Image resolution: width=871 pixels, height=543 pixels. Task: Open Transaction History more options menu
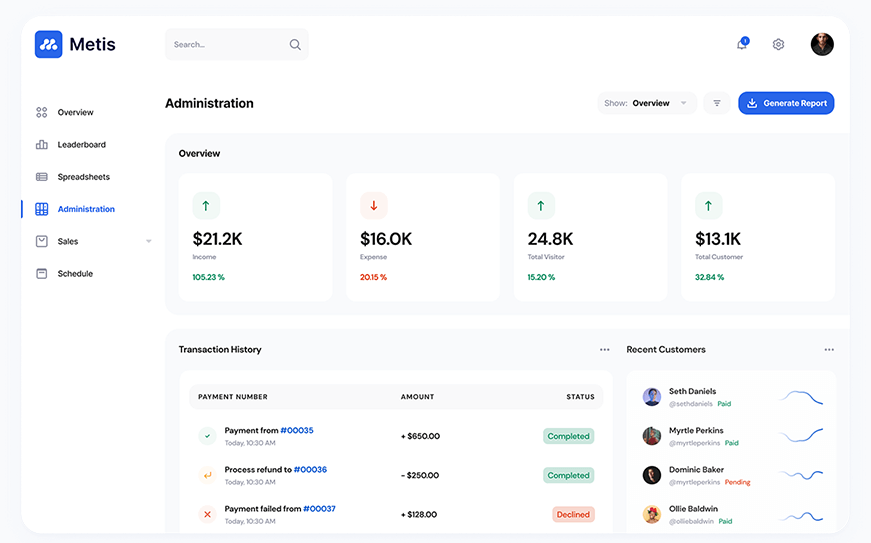[x=604, y=350]
